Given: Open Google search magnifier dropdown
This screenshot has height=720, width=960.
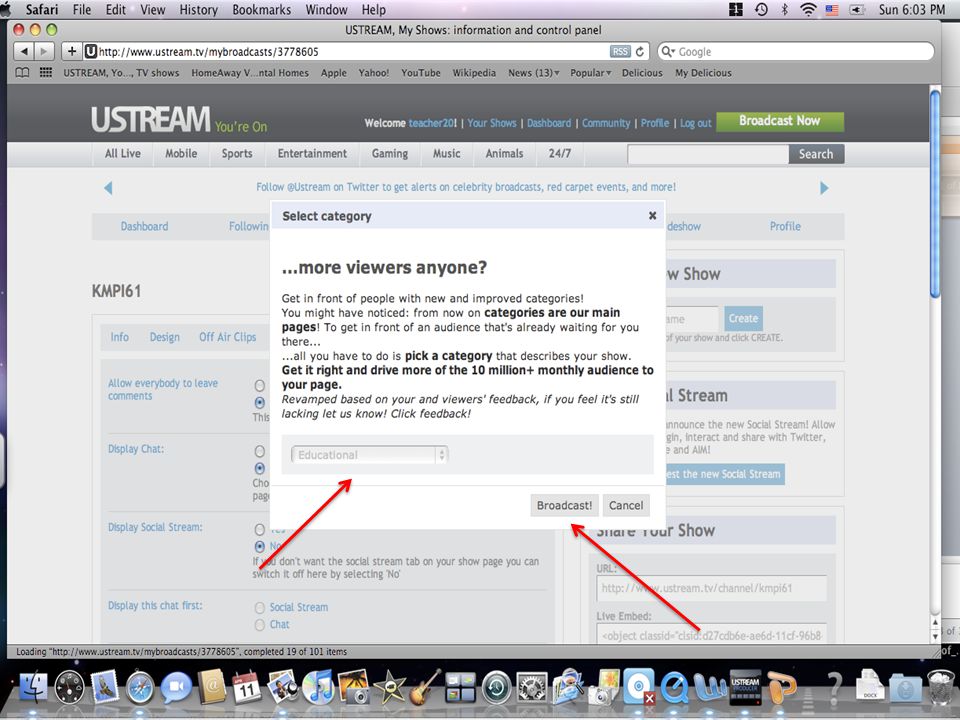Looking at the screenshot, I should [668, 51].
